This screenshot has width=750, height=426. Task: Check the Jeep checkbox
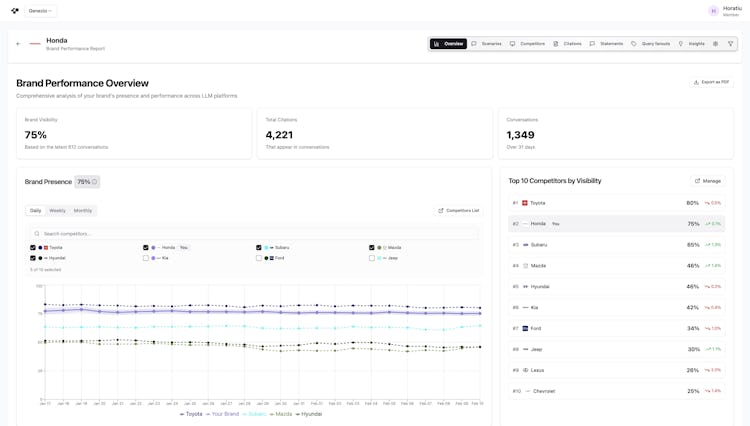(x=372, y=258)
